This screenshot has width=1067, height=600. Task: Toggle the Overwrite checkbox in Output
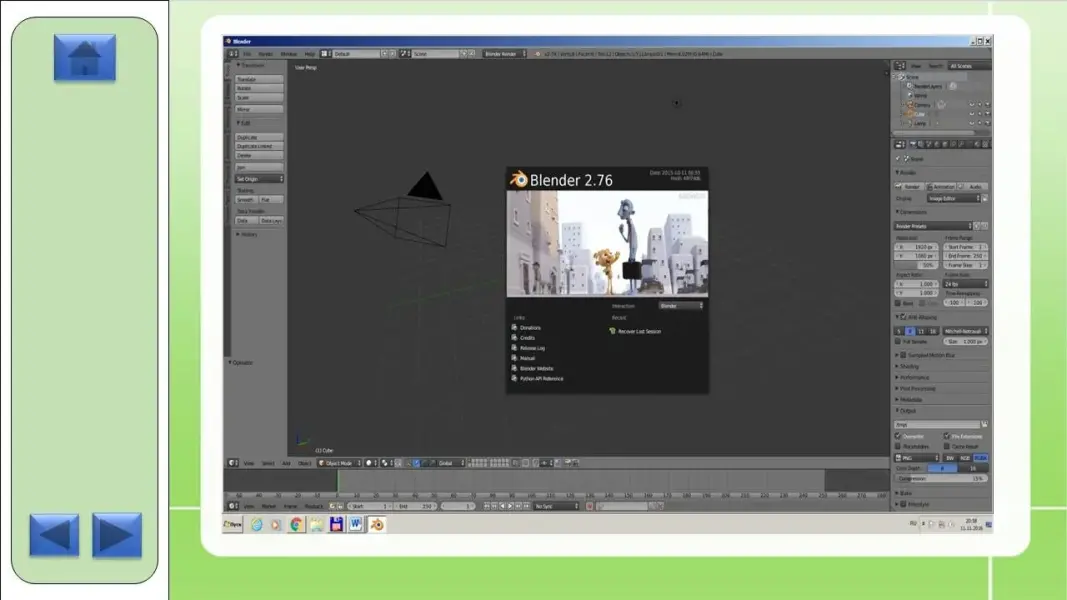[x=899, y=436]
